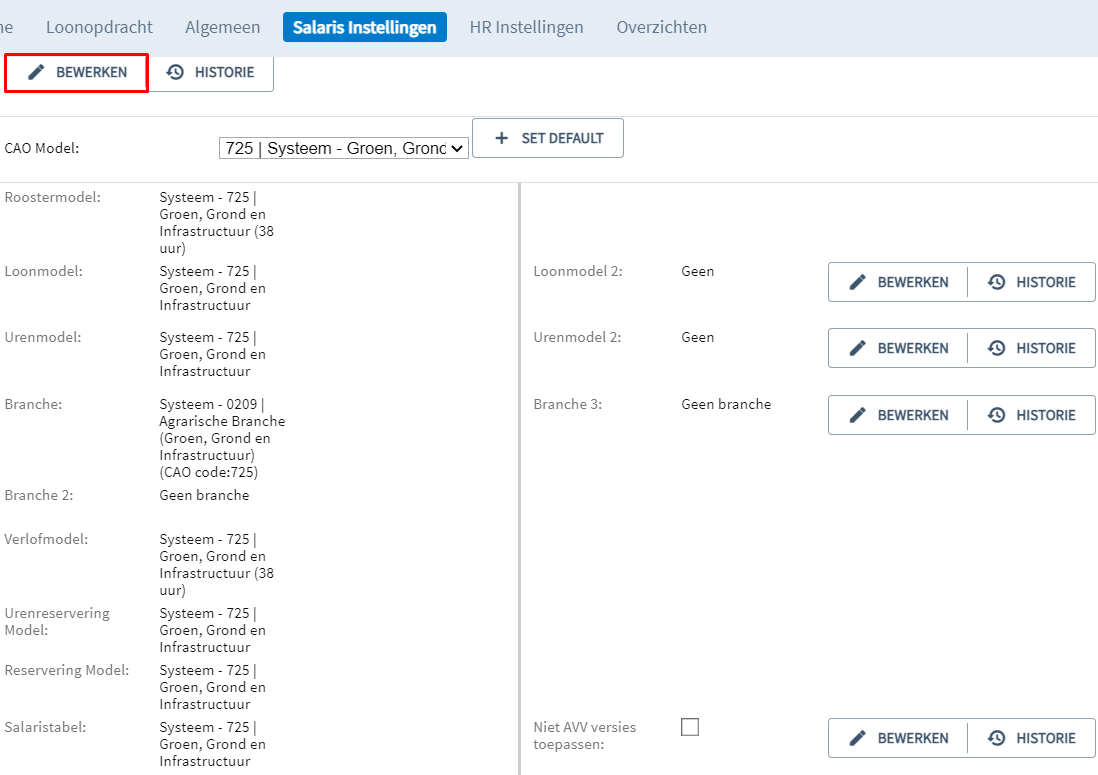Switch to the HR Instellingen tab
1098x775 pixels.
point(527,27)
